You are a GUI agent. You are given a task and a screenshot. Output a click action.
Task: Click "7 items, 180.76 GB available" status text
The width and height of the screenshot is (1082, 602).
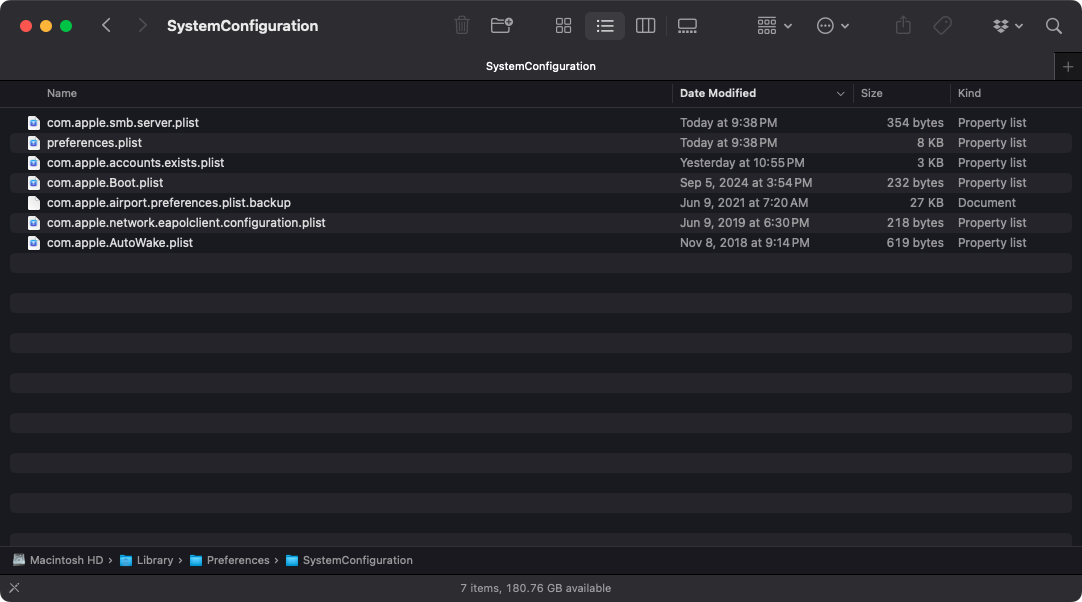(535, 588)
